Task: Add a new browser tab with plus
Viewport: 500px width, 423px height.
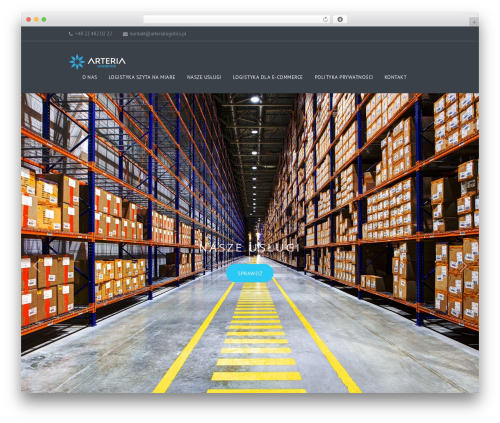Action: (474, 22)
